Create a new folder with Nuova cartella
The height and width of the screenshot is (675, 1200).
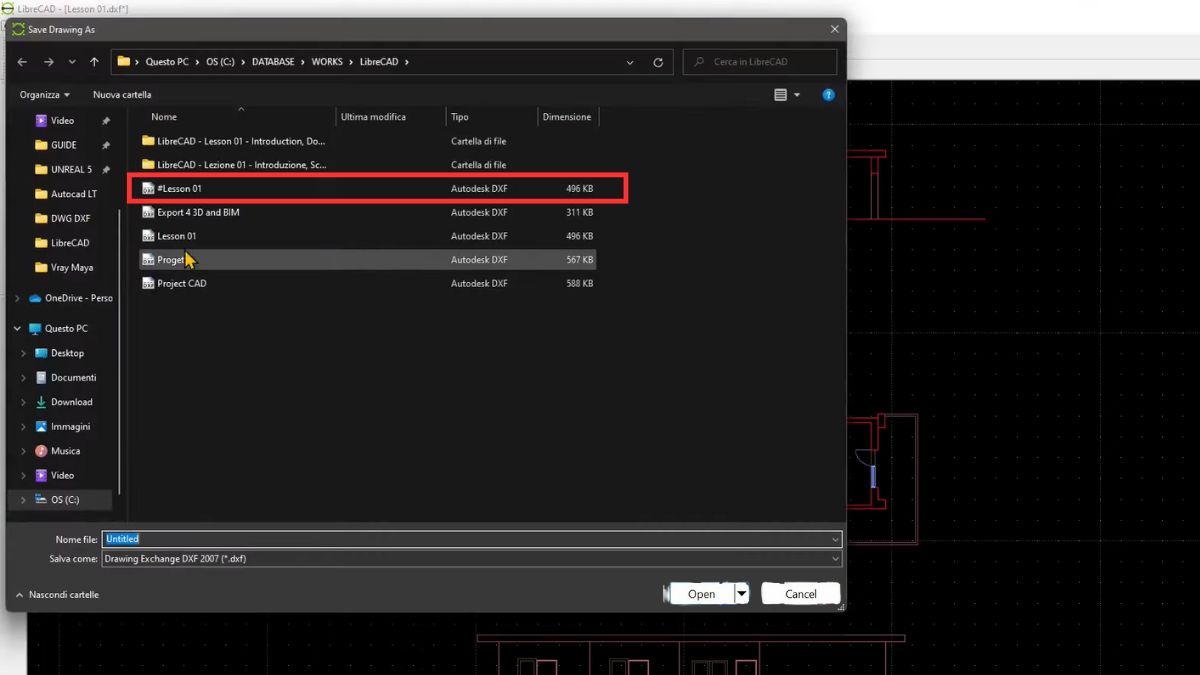(x=122, y=95)
